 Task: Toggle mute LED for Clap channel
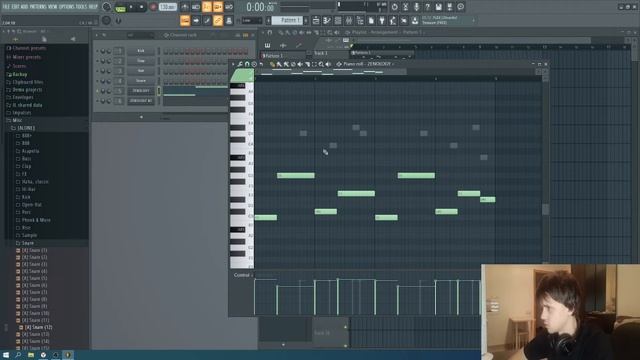(97, 61)
